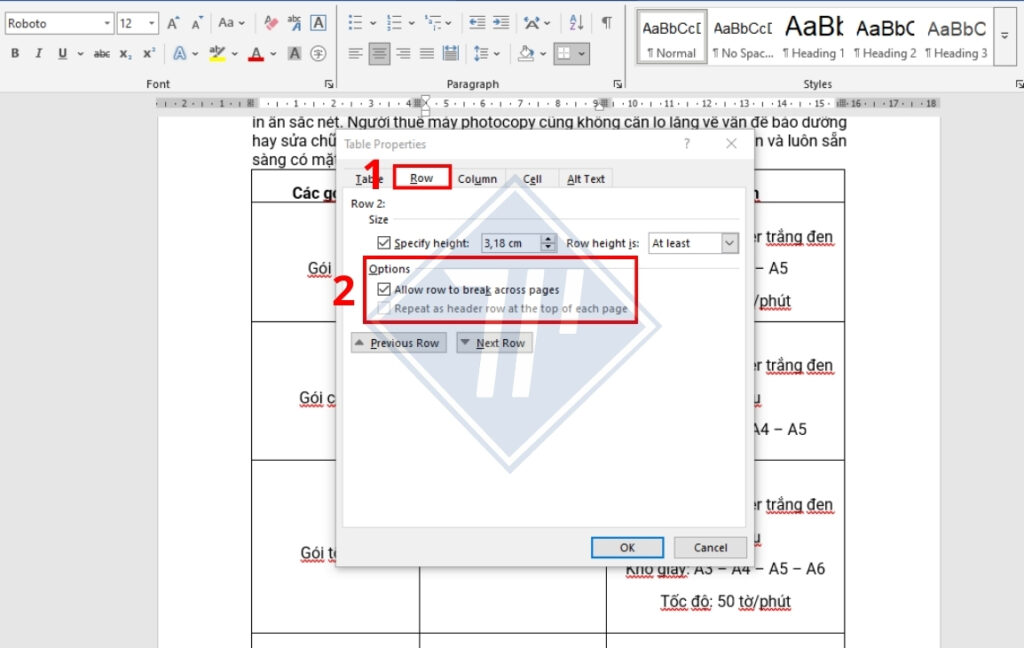Uncheck Allow row to break across pages
The image size is (1024, 648).
coord(384,289)
